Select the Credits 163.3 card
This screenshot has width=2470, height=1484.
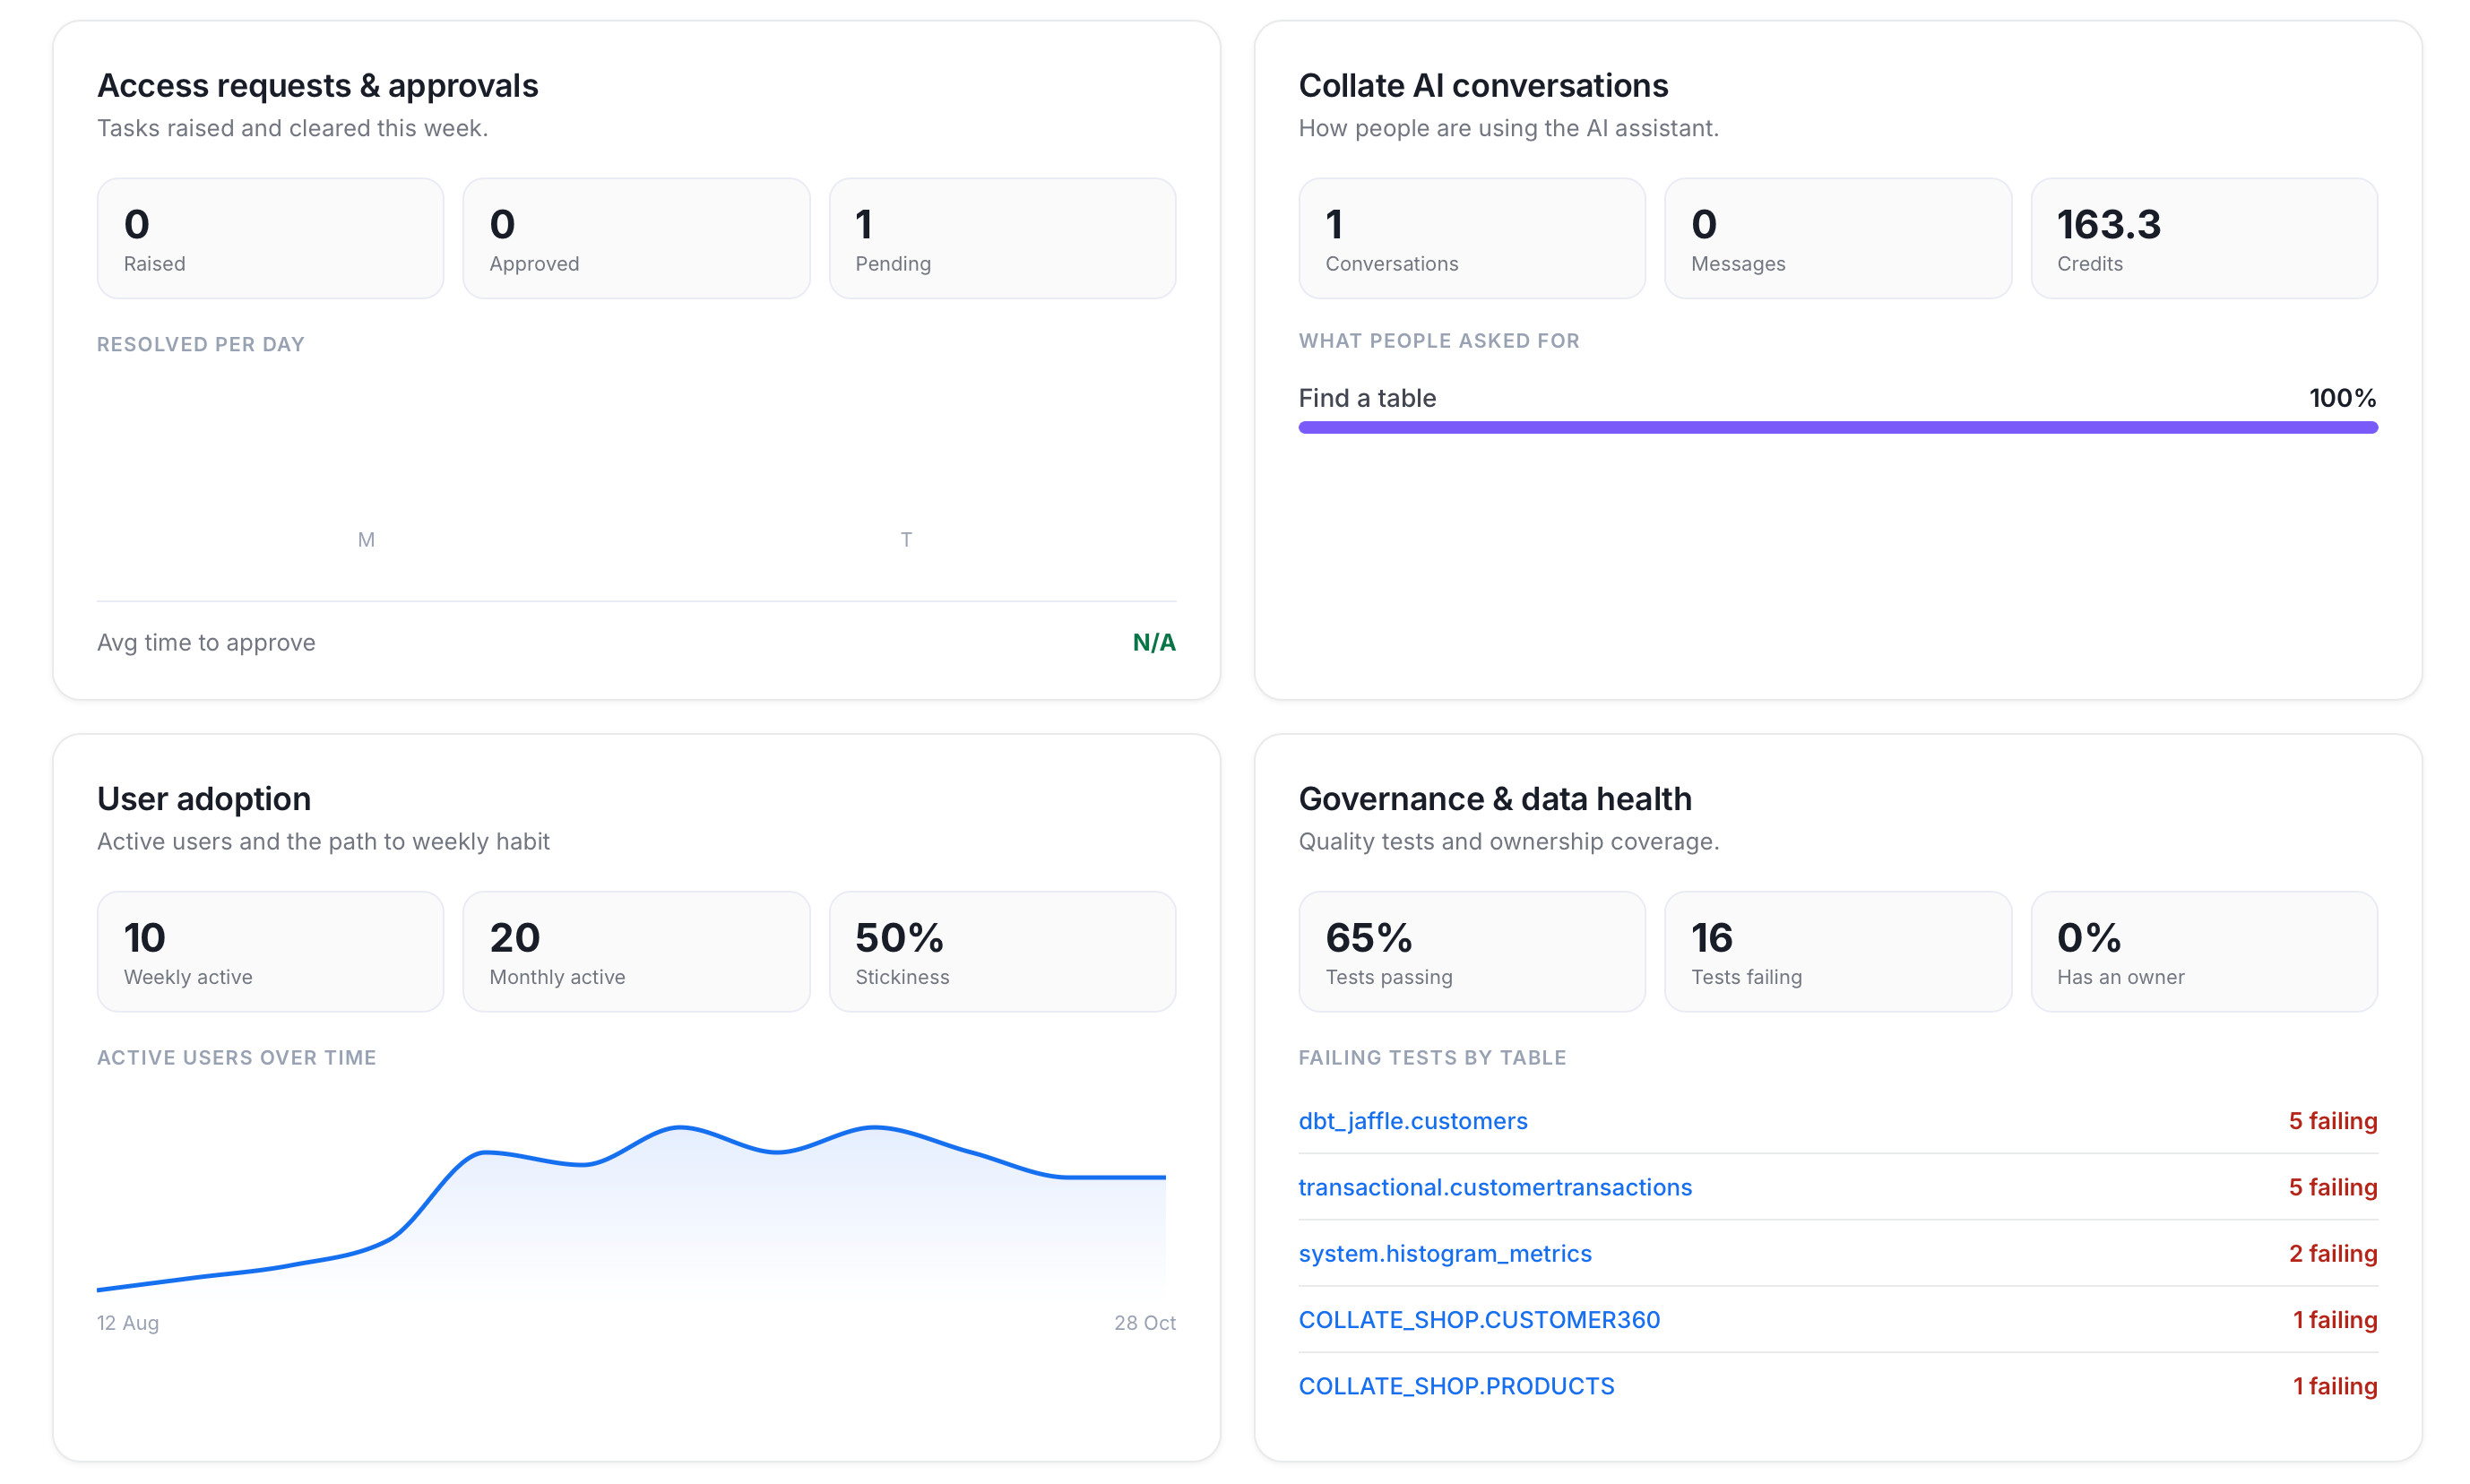tap(2204, 238)
